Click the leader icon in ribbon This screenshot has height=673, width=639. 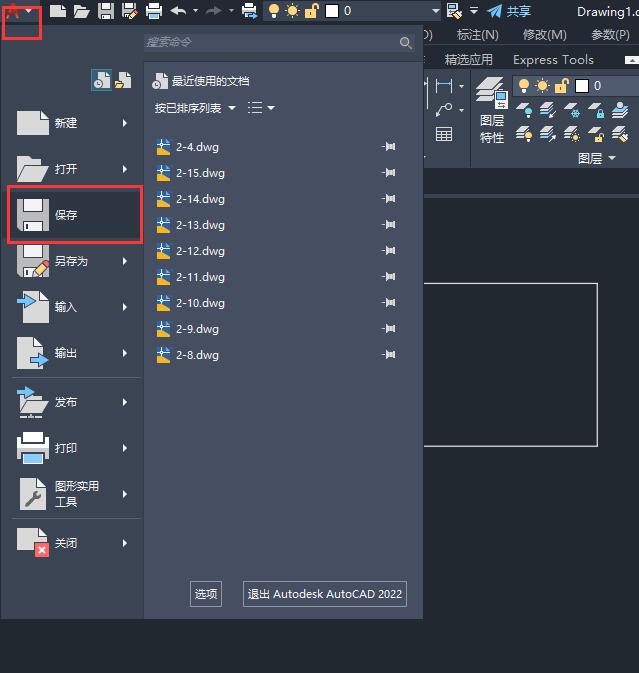pos(444,110)
